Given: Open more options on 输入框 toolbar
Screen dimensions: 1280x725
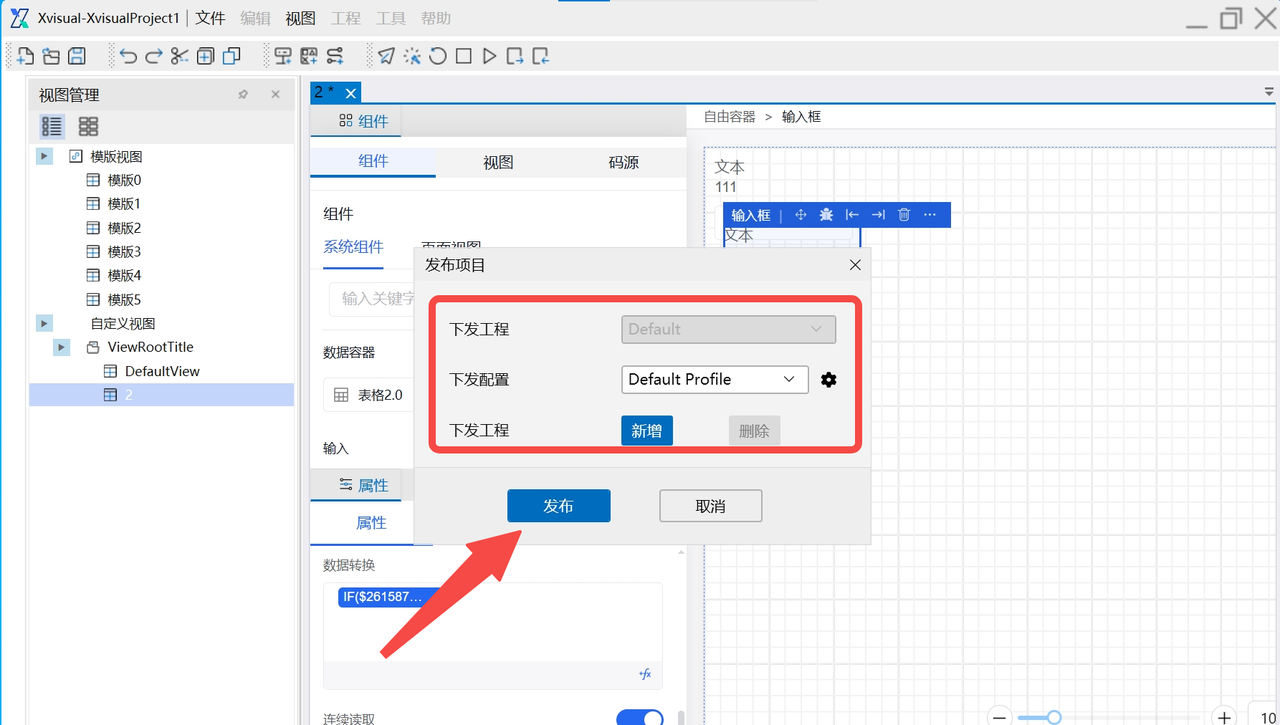Looking at the screenshot, I should [930, 215].
